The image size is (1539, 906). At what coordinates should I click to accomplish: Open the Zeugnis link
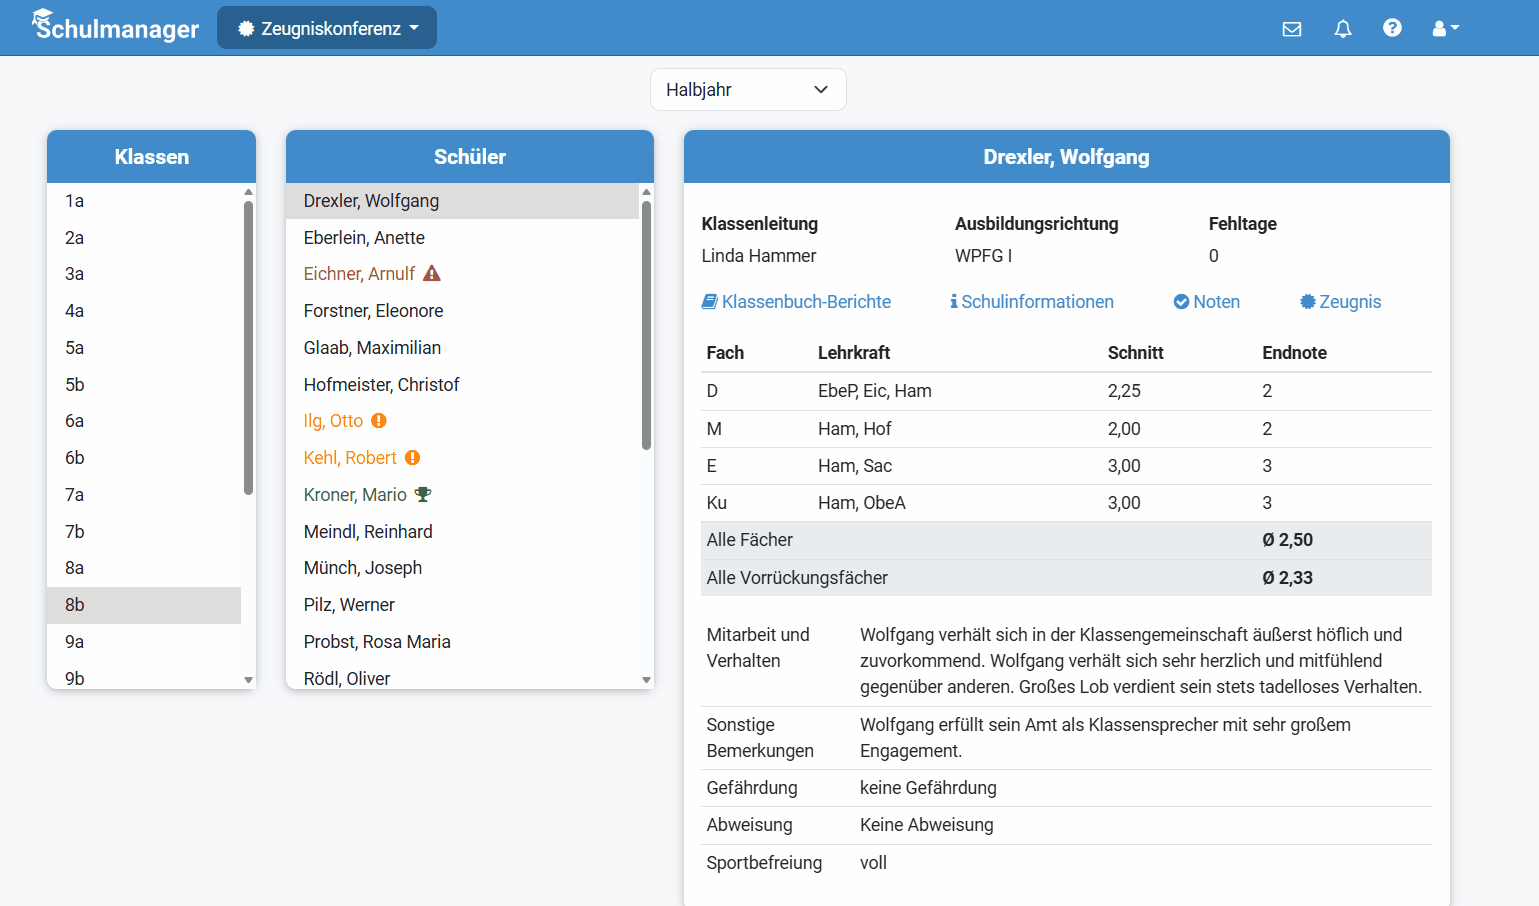click(1340, 302)
